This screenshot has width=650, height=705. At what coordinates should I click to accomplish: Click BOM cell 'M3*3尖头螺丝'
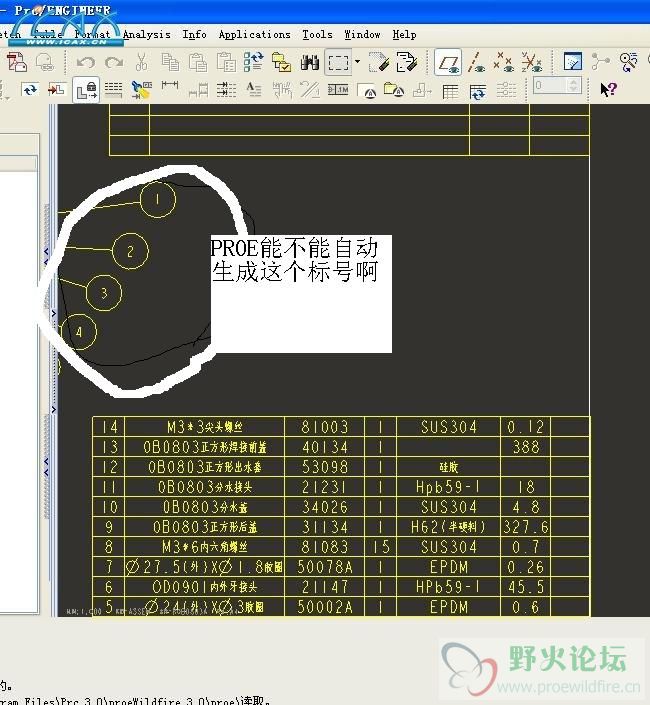tap(205, 427)
